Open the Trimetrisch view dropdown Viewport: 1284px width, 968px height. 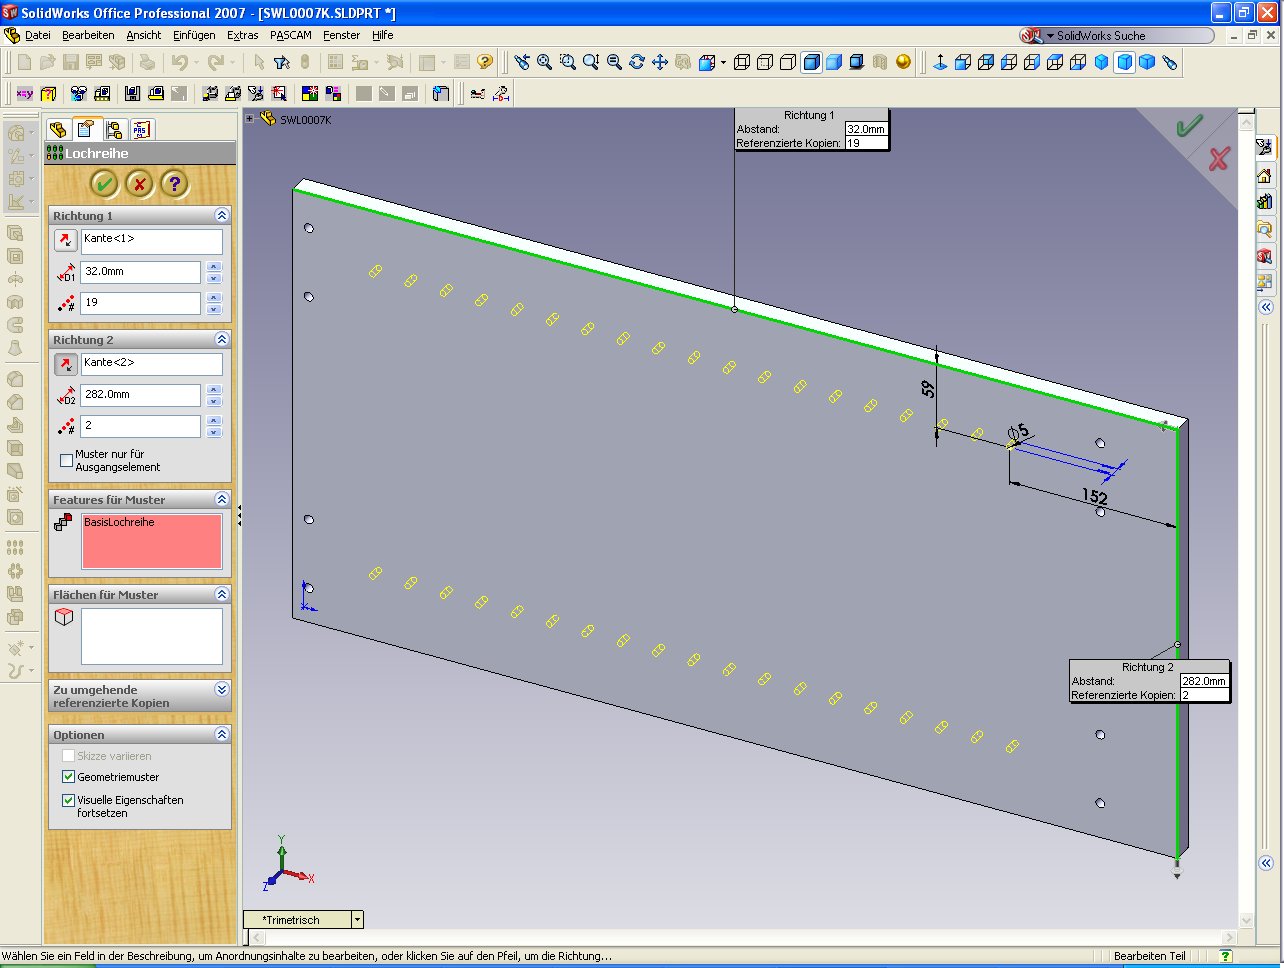click(x=357, y=919)
